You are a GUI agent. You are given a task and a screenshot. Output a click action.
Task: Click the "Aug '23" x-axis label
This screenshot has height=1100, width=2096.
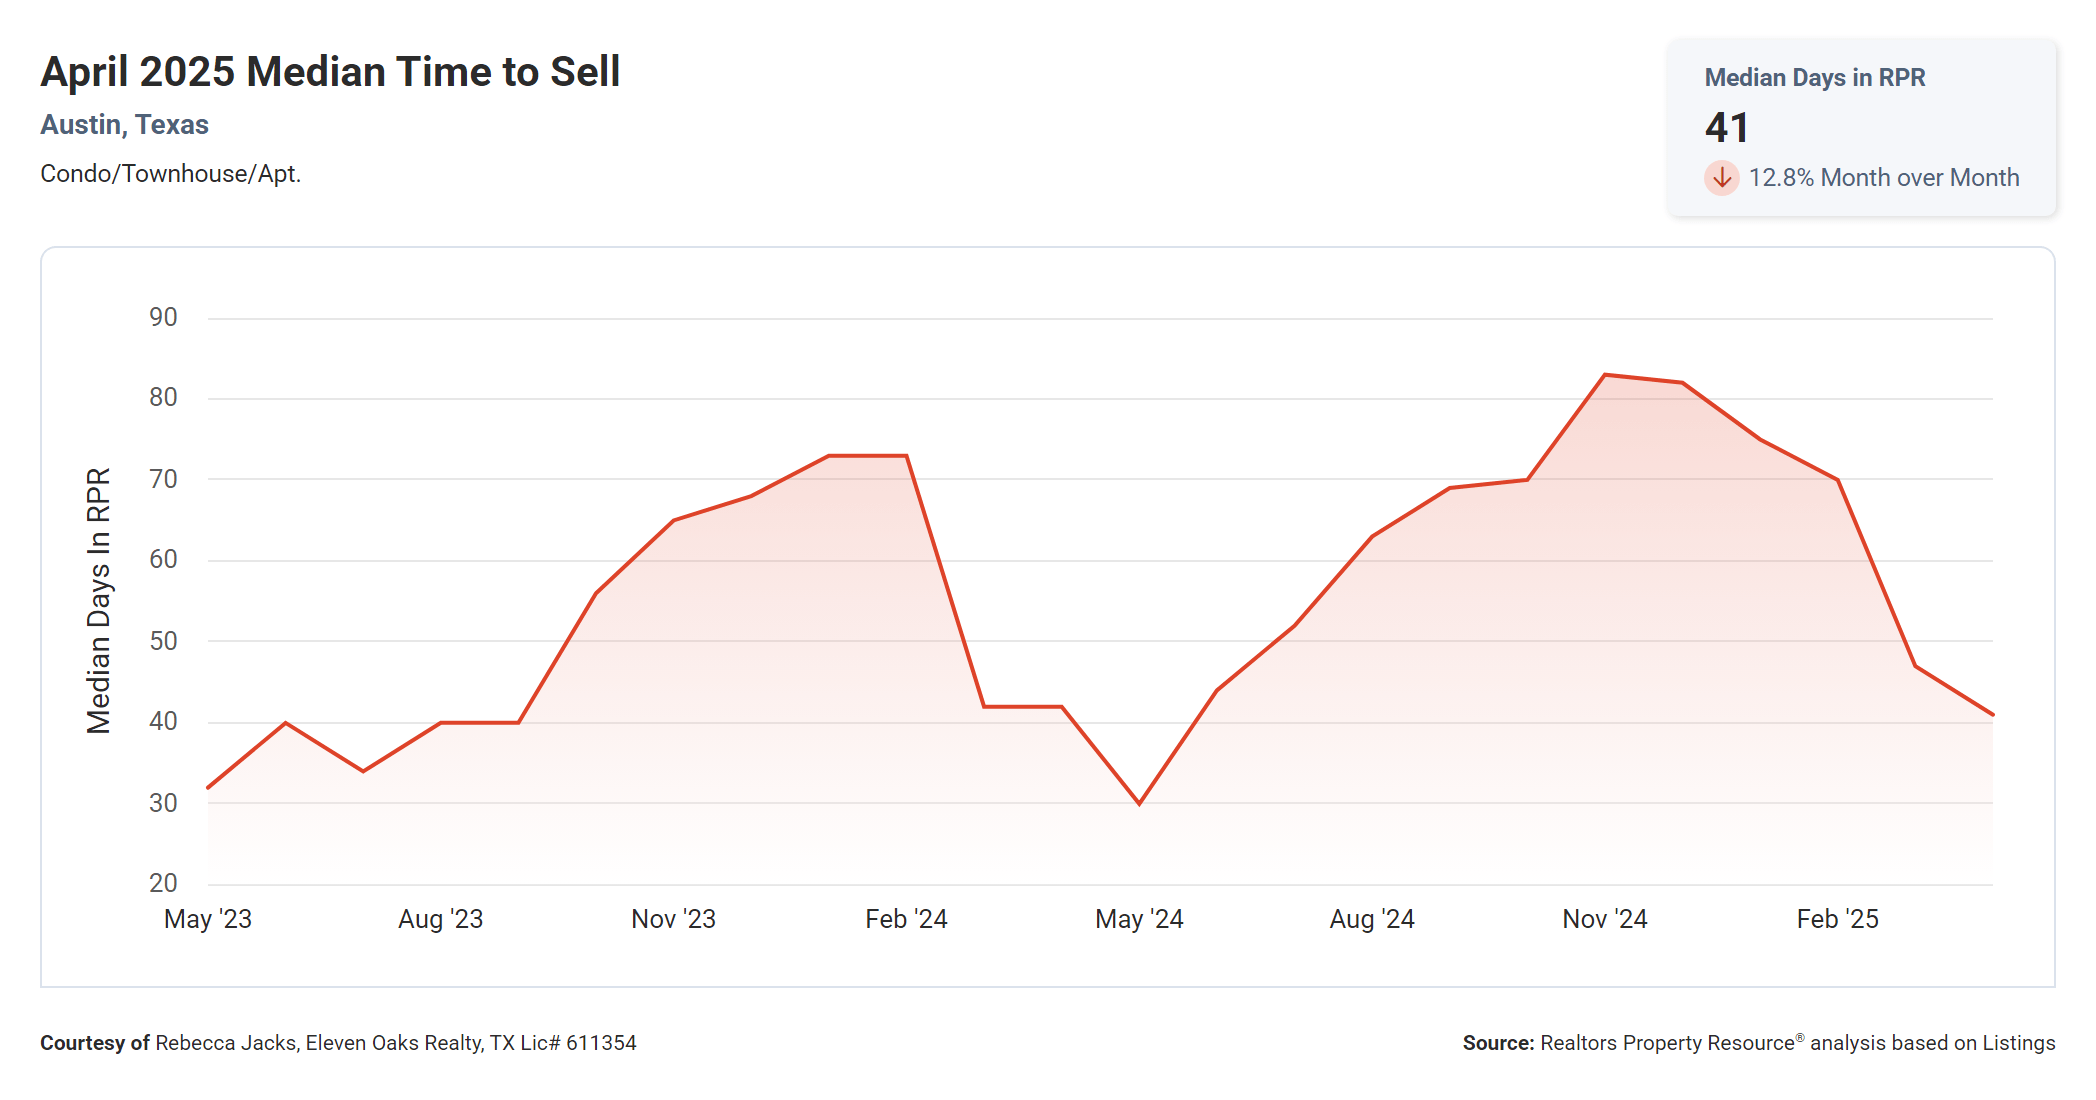click(440, 919)
